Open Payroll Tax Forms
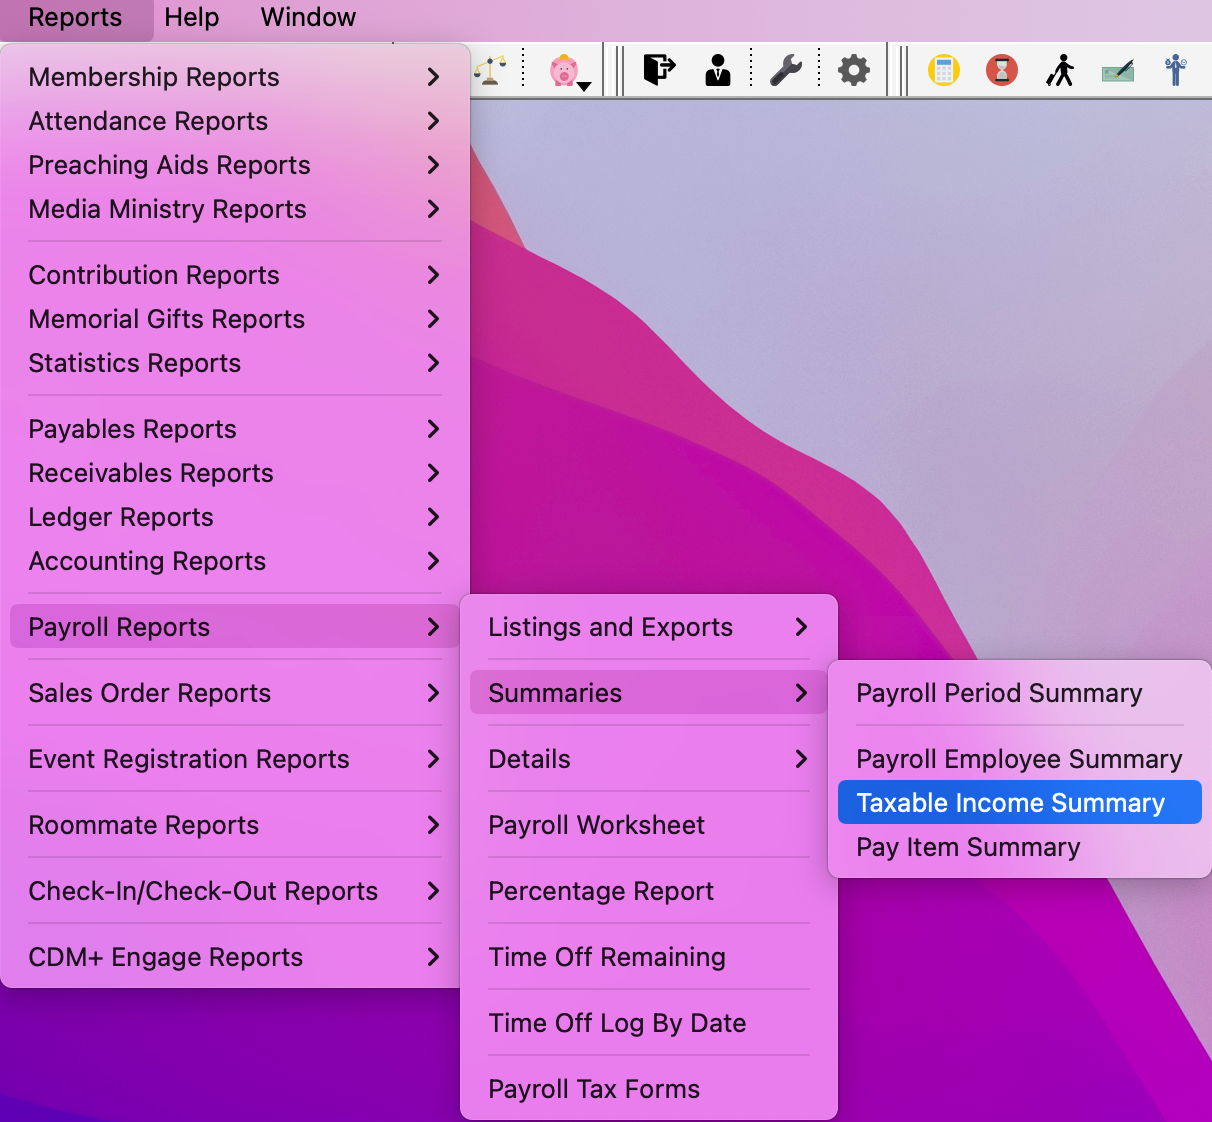 tap(594, 1089)
